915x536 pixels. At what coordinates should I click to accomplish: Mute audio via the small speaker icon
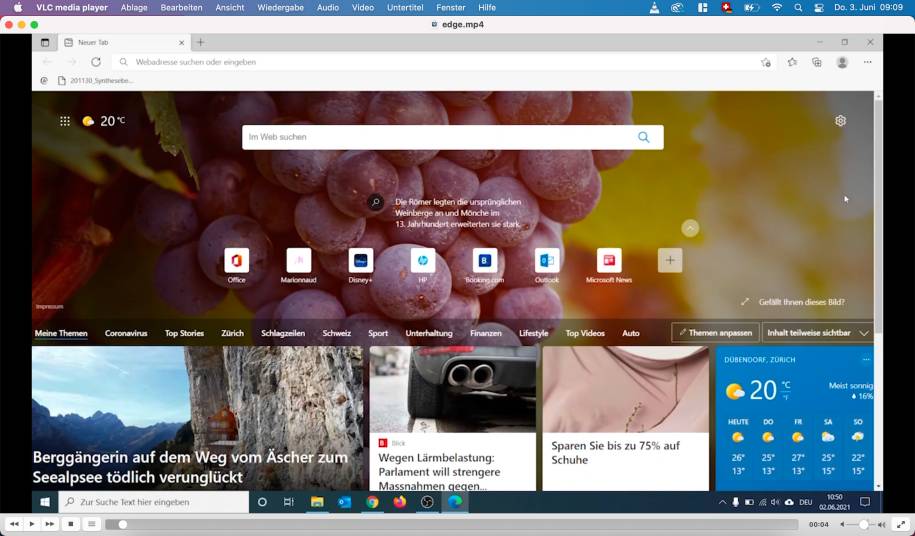point(843,524)
